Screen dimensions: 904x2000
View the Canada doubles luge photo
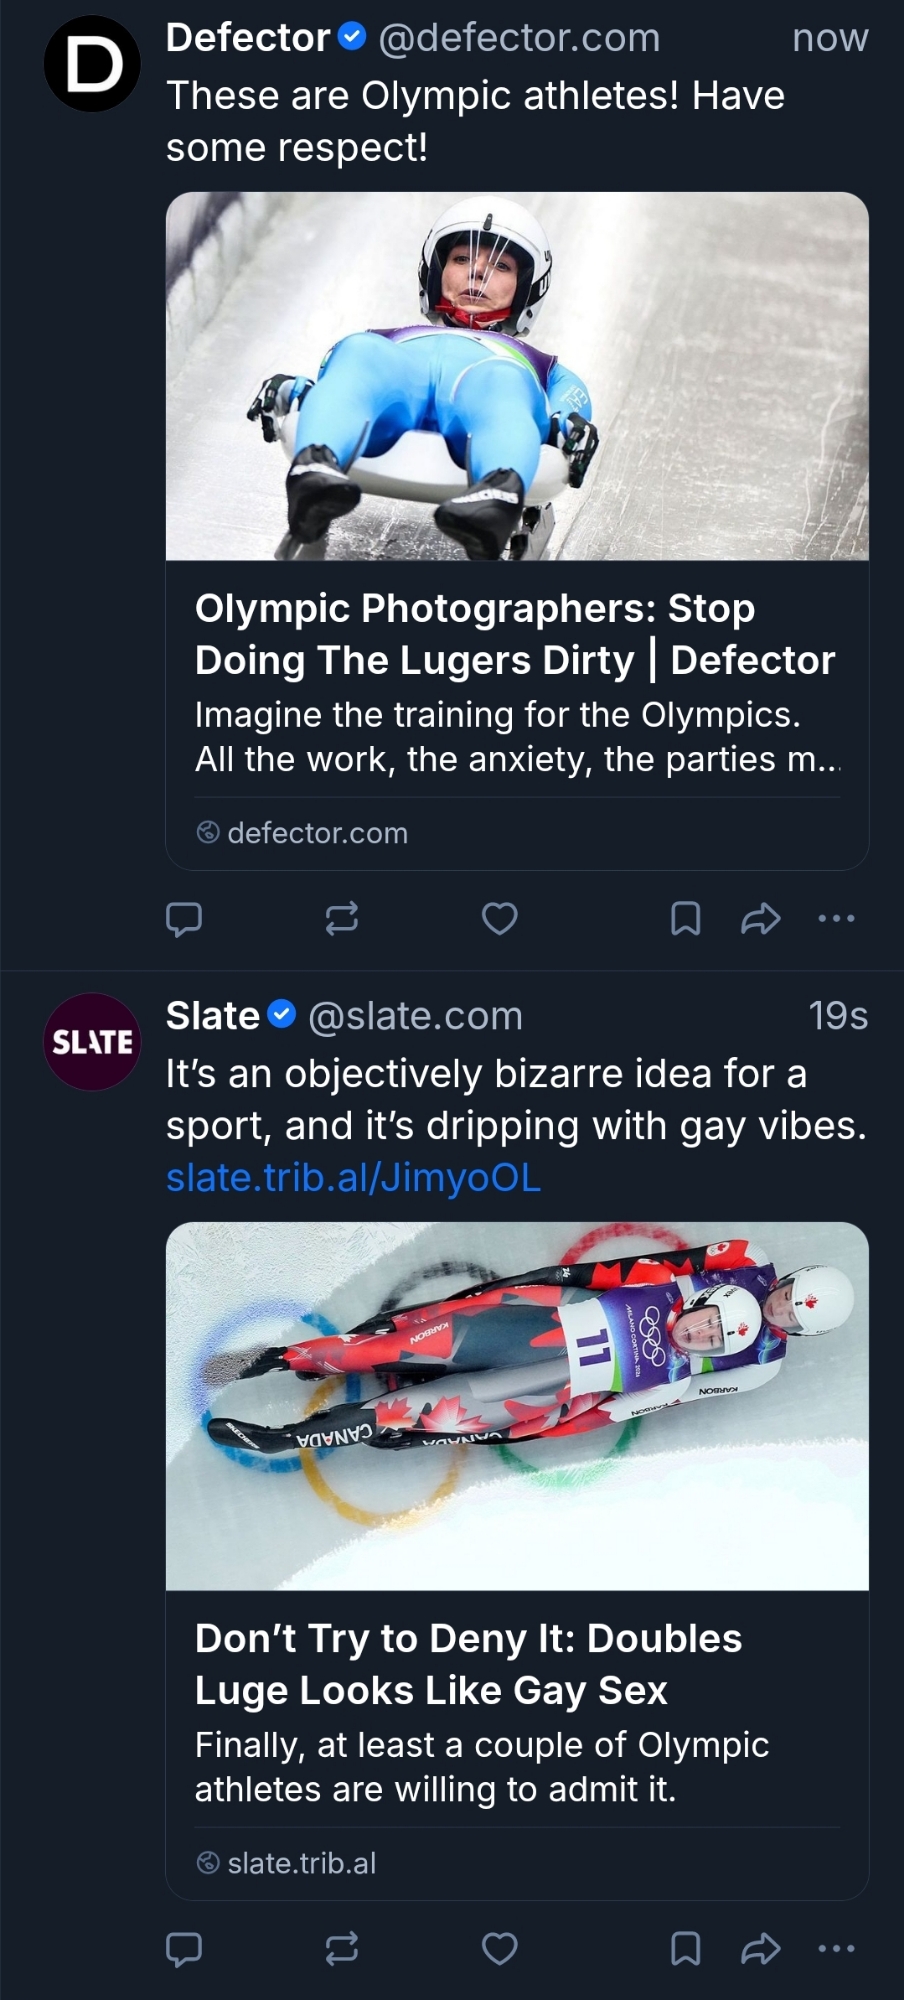point(517,1406)
